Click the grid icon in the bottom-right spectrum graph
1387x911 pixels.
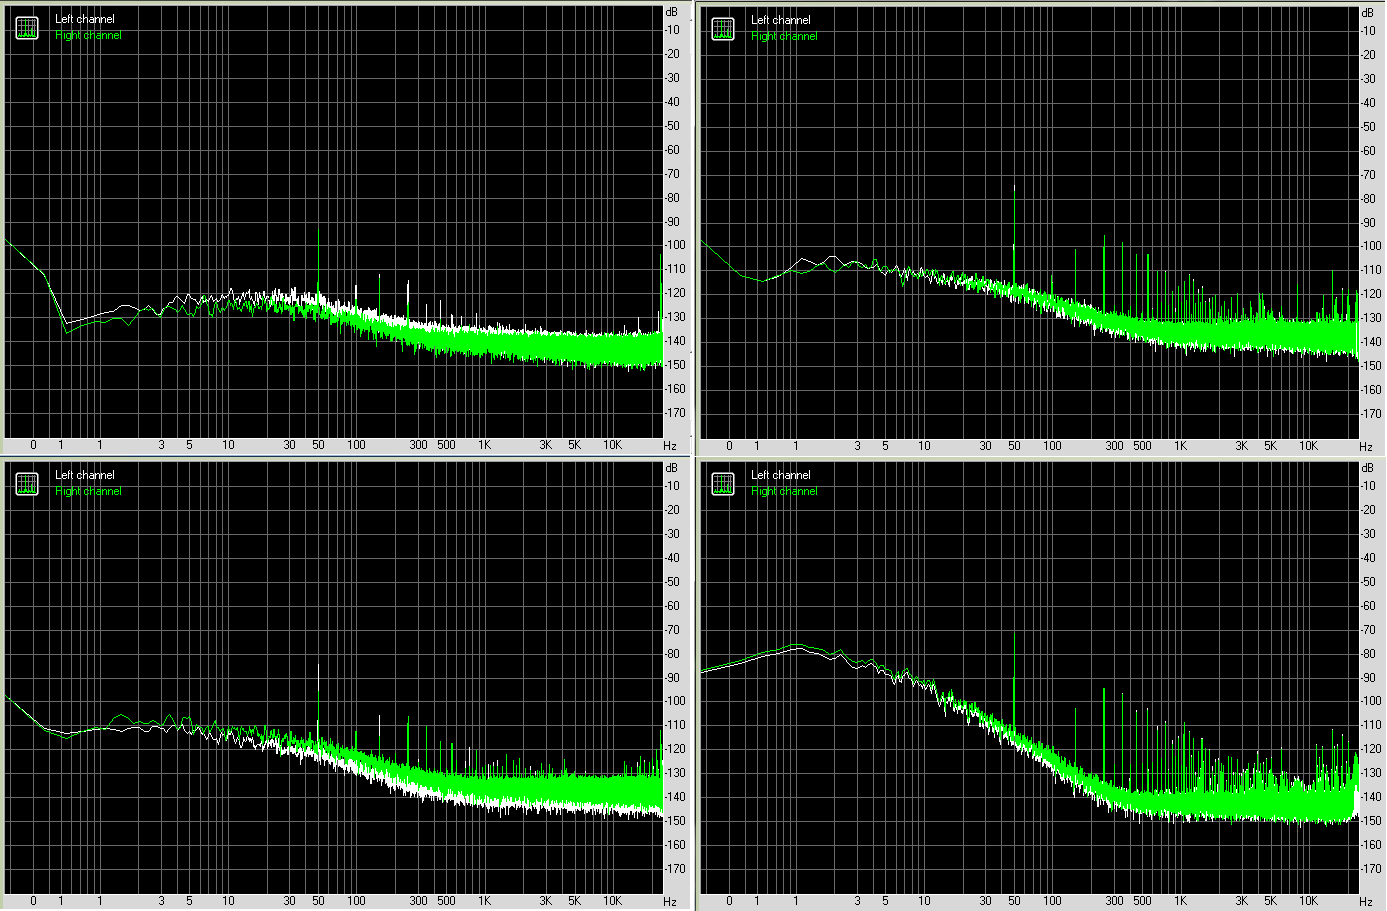pos(723,485)
